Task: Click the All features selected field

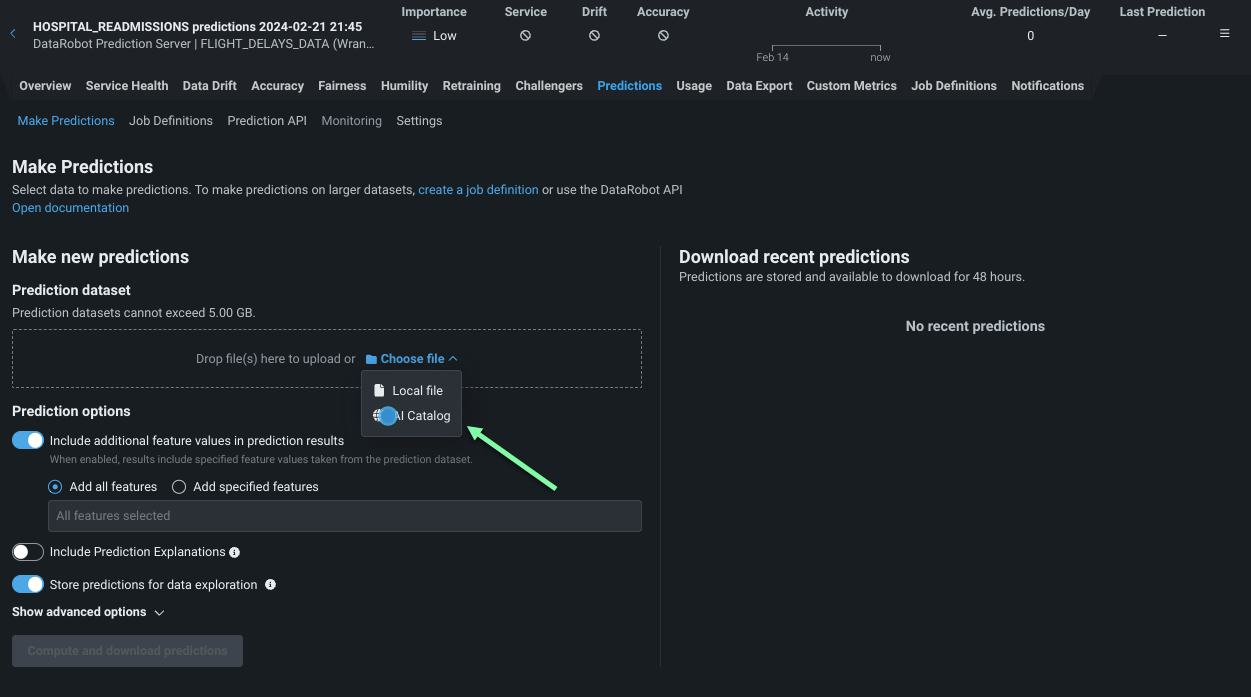Action: click(x=344, y=516)
